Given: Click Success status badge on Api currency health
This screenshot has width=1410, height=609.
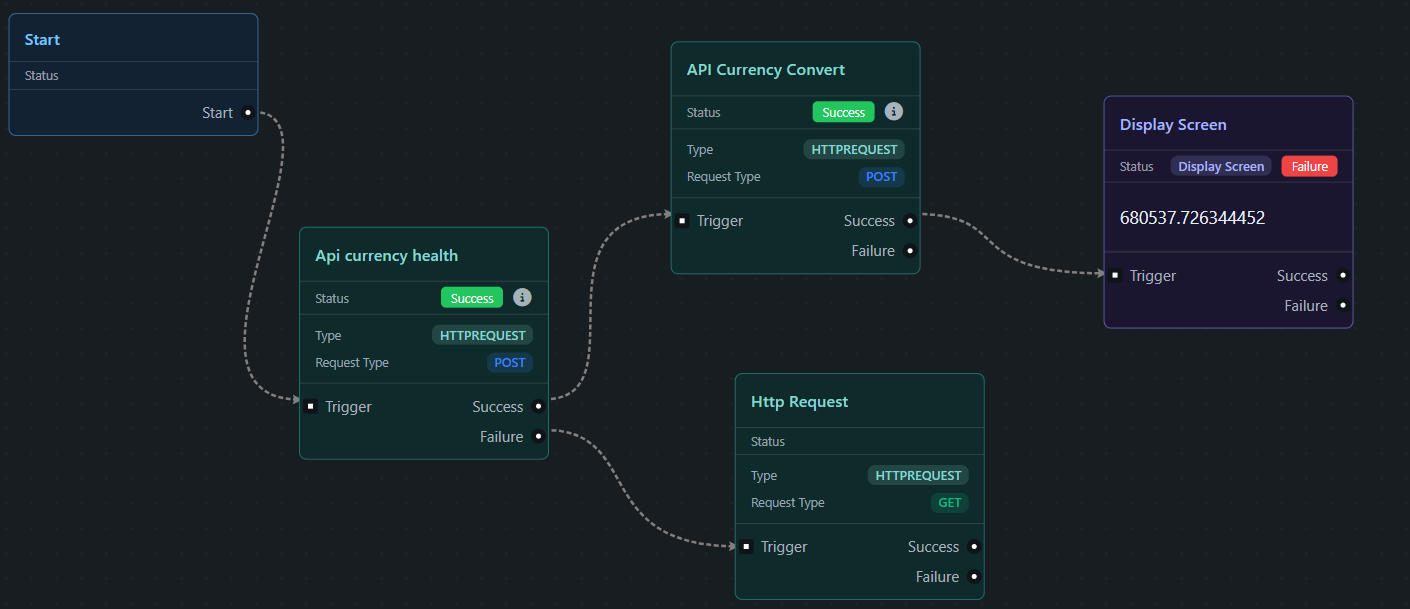Looking at the screenshot, I should 472,298.
